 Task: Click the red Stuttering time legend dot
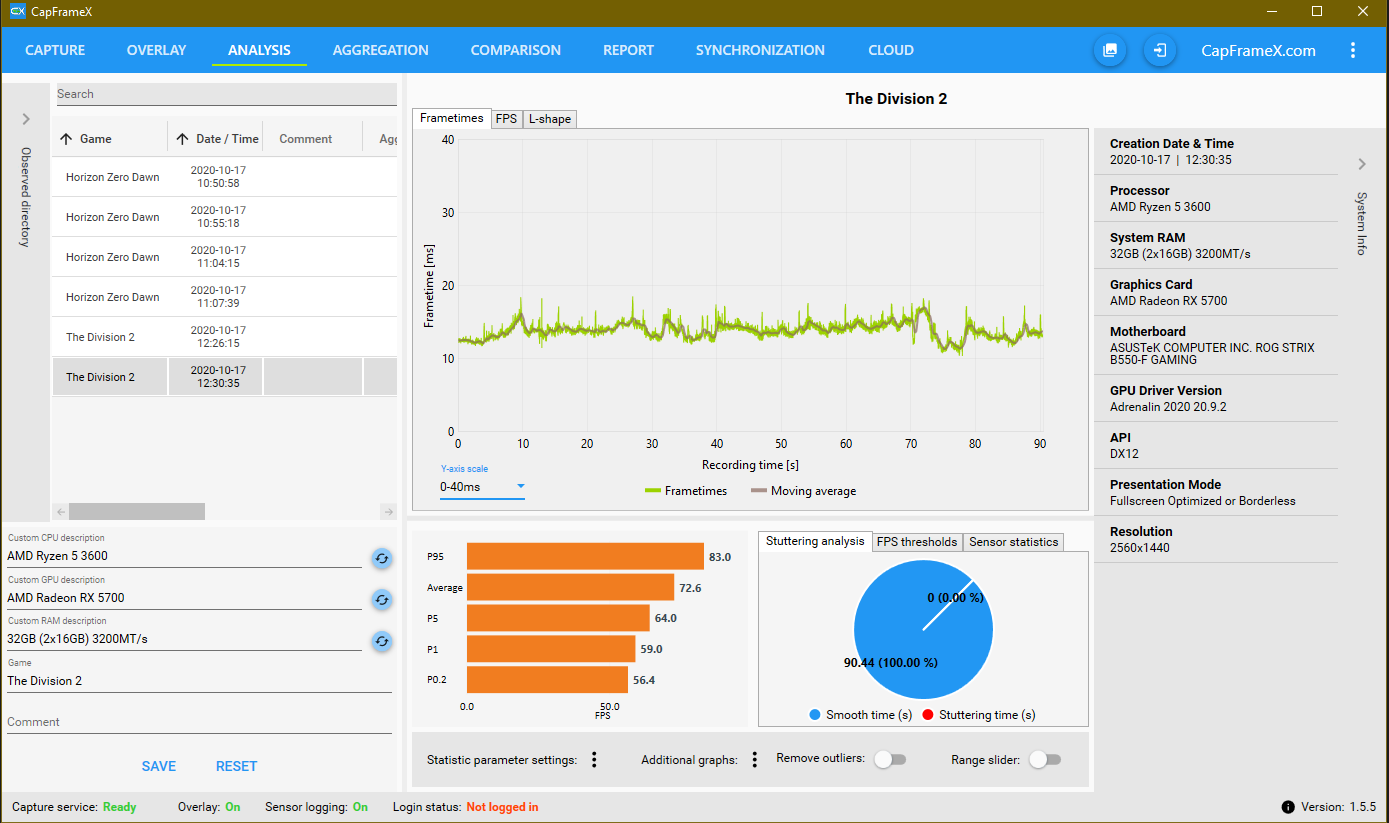click(x=928, y=715)
